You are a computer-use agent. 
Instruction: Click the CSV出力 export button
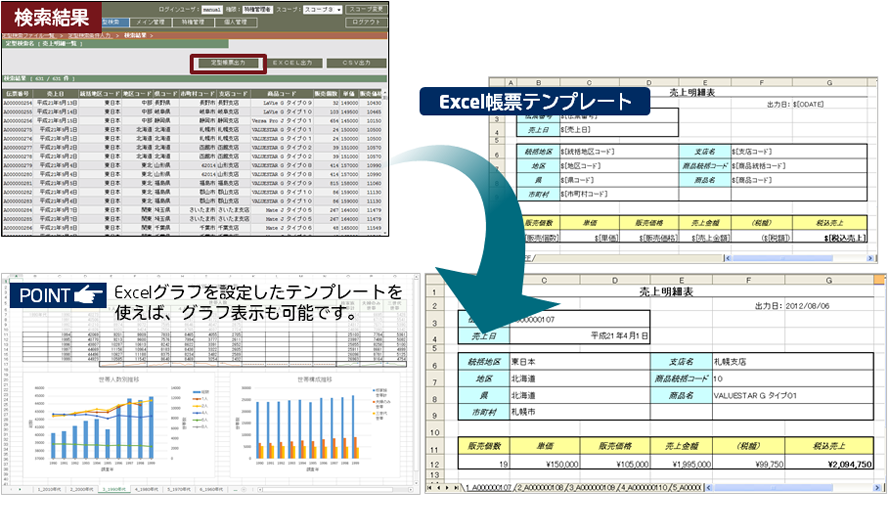pos(356,63)
